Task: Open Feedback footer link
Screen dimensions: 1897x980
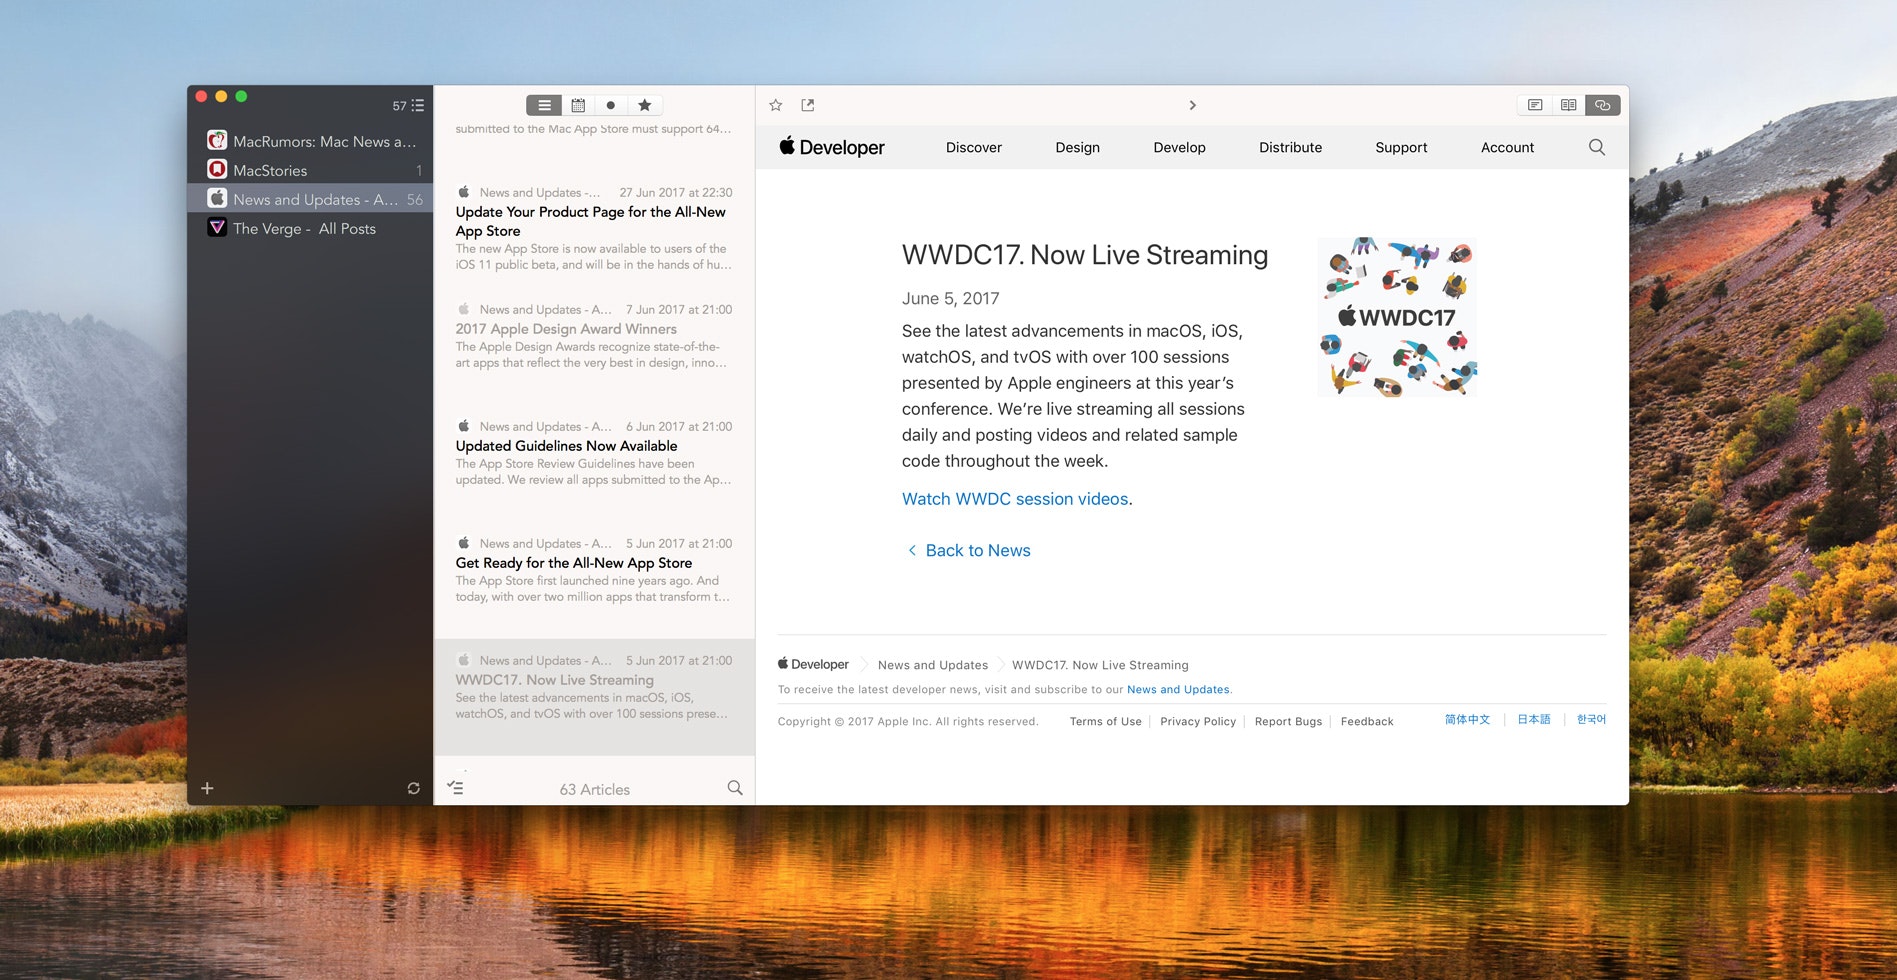Action: tap(1367, 721)
